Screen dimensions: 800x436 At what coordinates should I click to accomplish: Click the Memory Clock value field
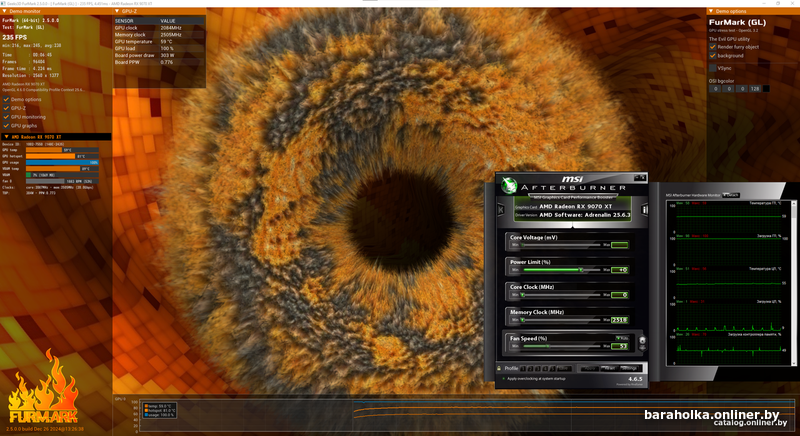click(619, 320)
